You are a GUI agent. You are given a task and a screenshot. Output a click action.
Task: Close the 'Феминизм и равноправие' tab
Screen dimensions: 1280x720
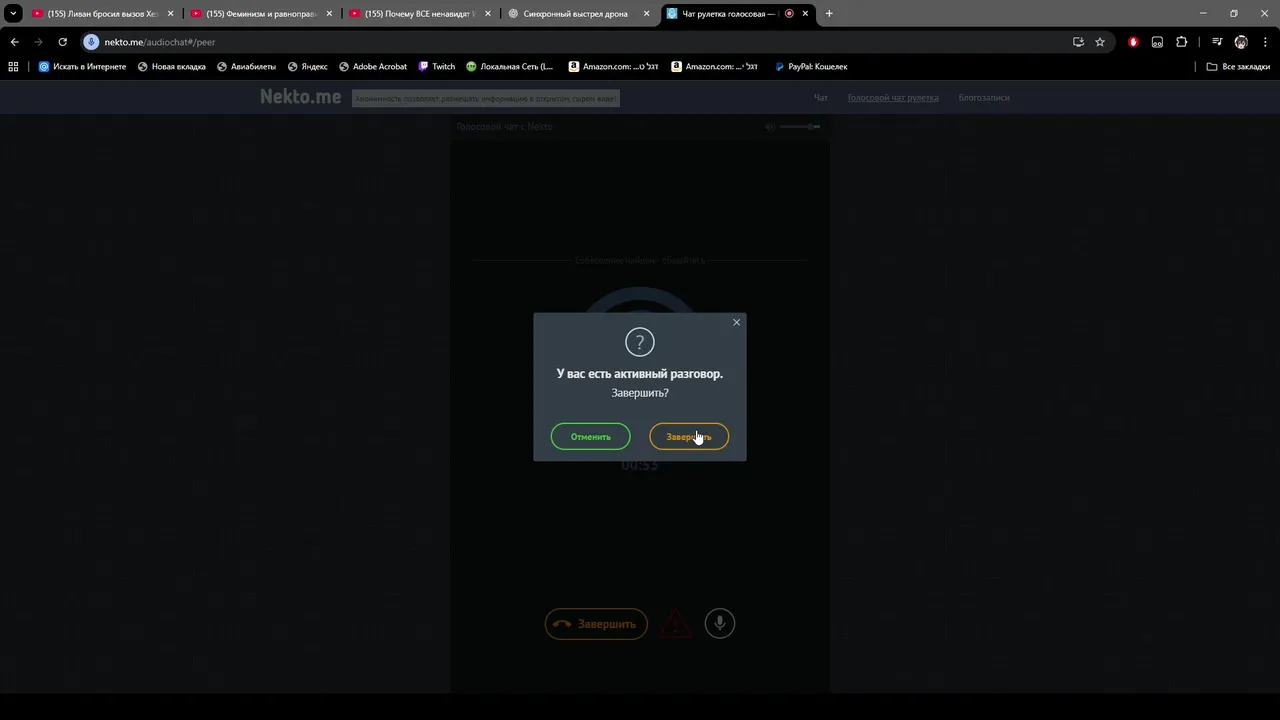coord(329,14)
